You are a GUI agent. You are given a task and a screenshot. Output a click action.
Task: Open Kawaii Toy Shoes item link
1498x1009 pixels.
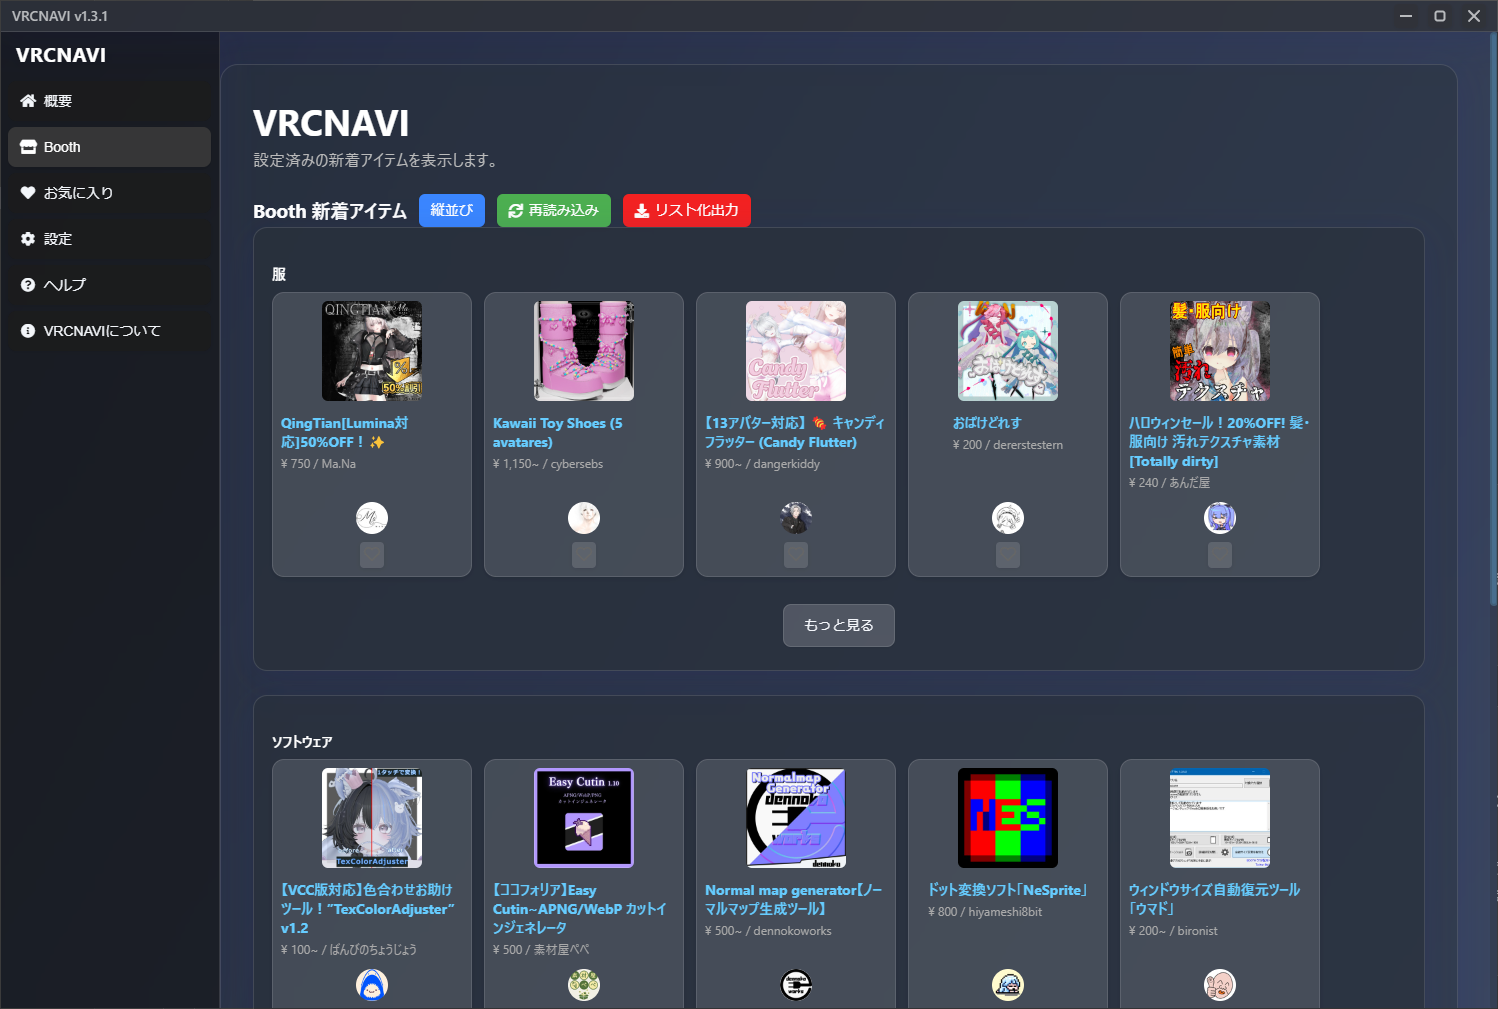(x=557, y=432)
